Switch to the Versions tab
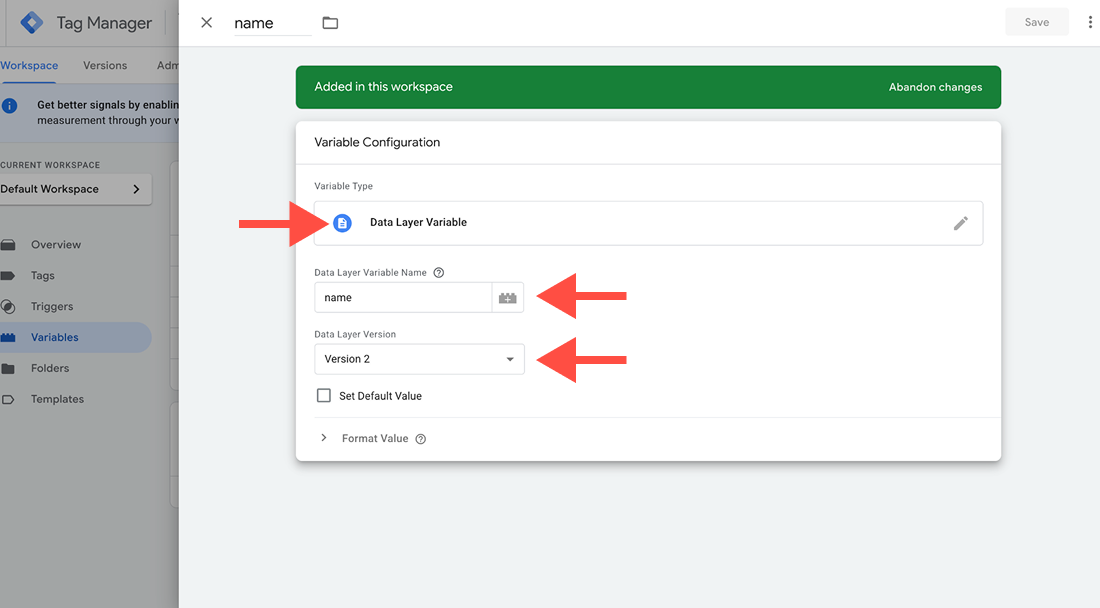This screenshot has width=1100, height=608. pos(105,65)
